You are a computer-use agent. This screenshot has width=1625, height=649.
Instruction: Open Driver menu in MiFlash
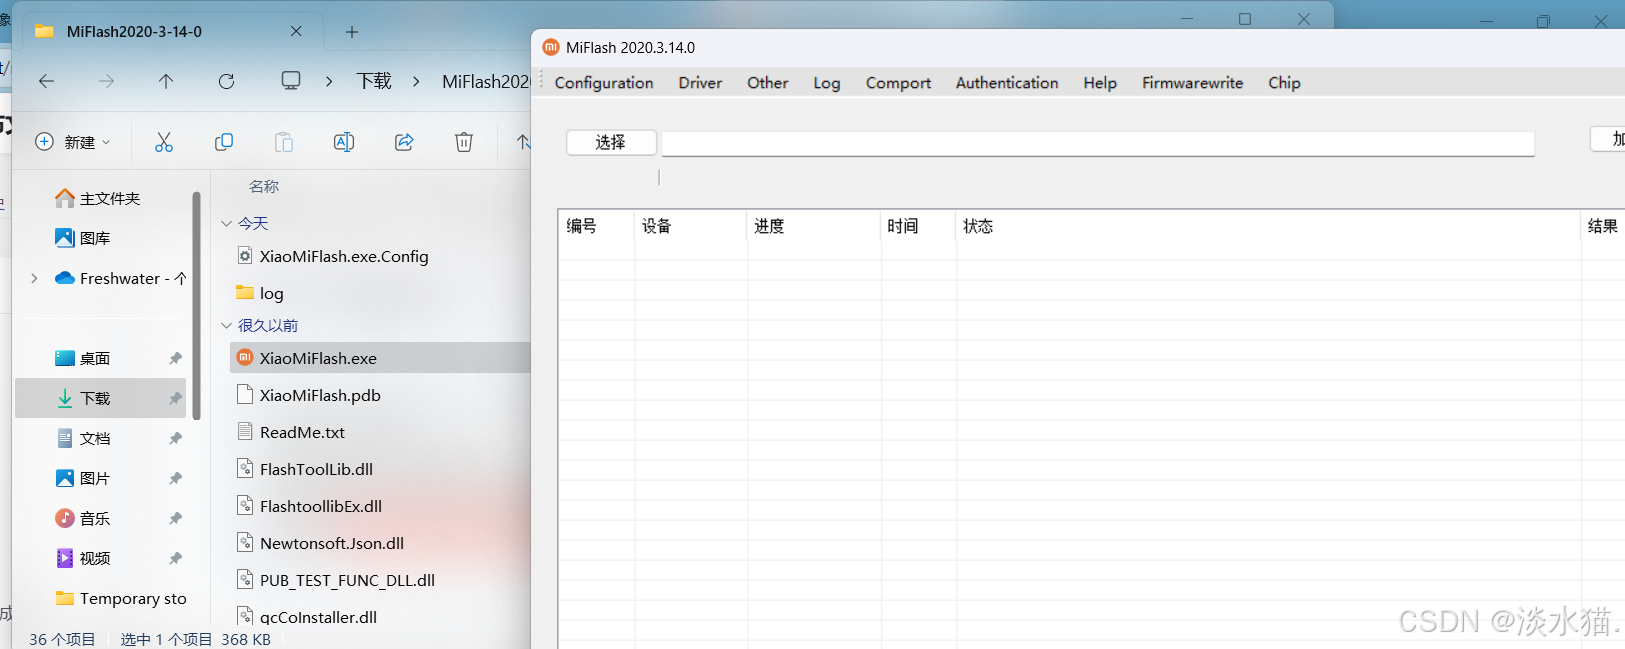coord(700,83)
